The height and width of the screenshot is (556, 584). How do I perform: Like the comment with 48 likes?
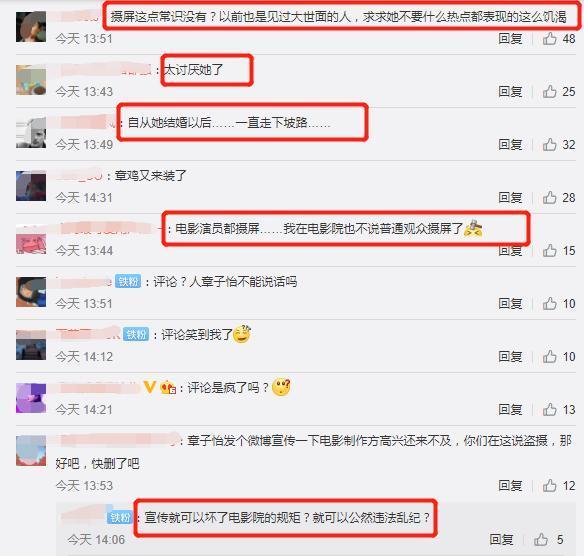(550, 38)
